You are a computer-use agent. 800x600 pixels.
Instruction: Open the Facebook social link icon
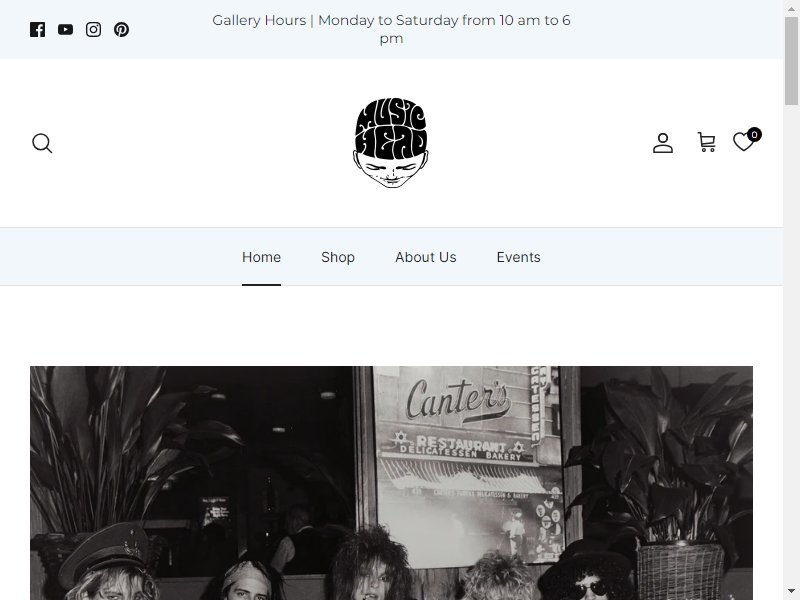click(37, 30)
